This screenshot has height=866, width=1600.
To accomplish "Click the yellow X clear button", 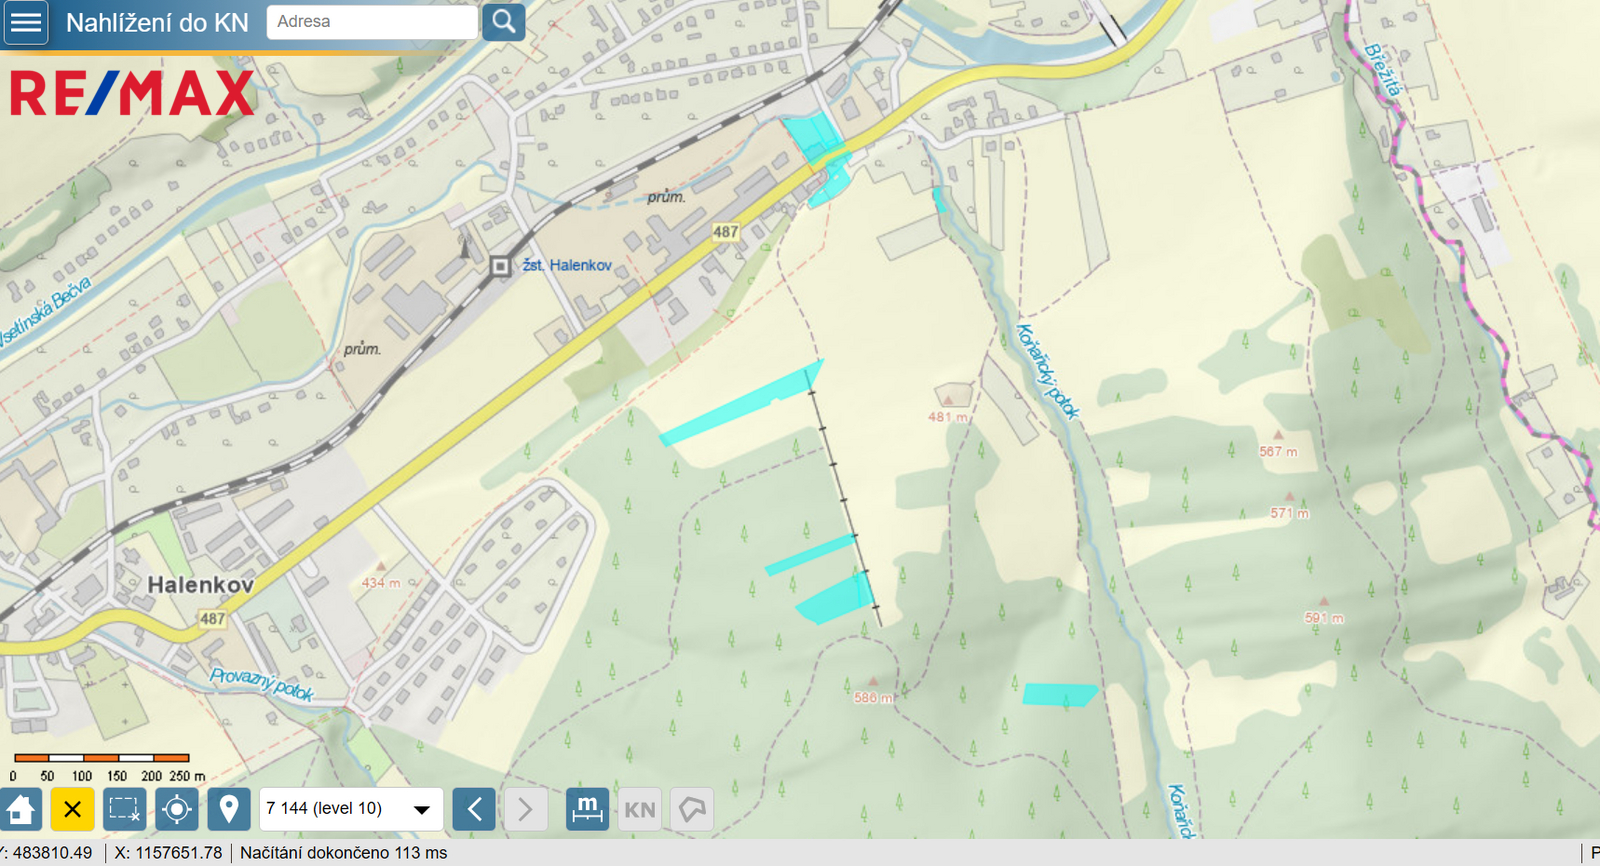I will point(73,809).
